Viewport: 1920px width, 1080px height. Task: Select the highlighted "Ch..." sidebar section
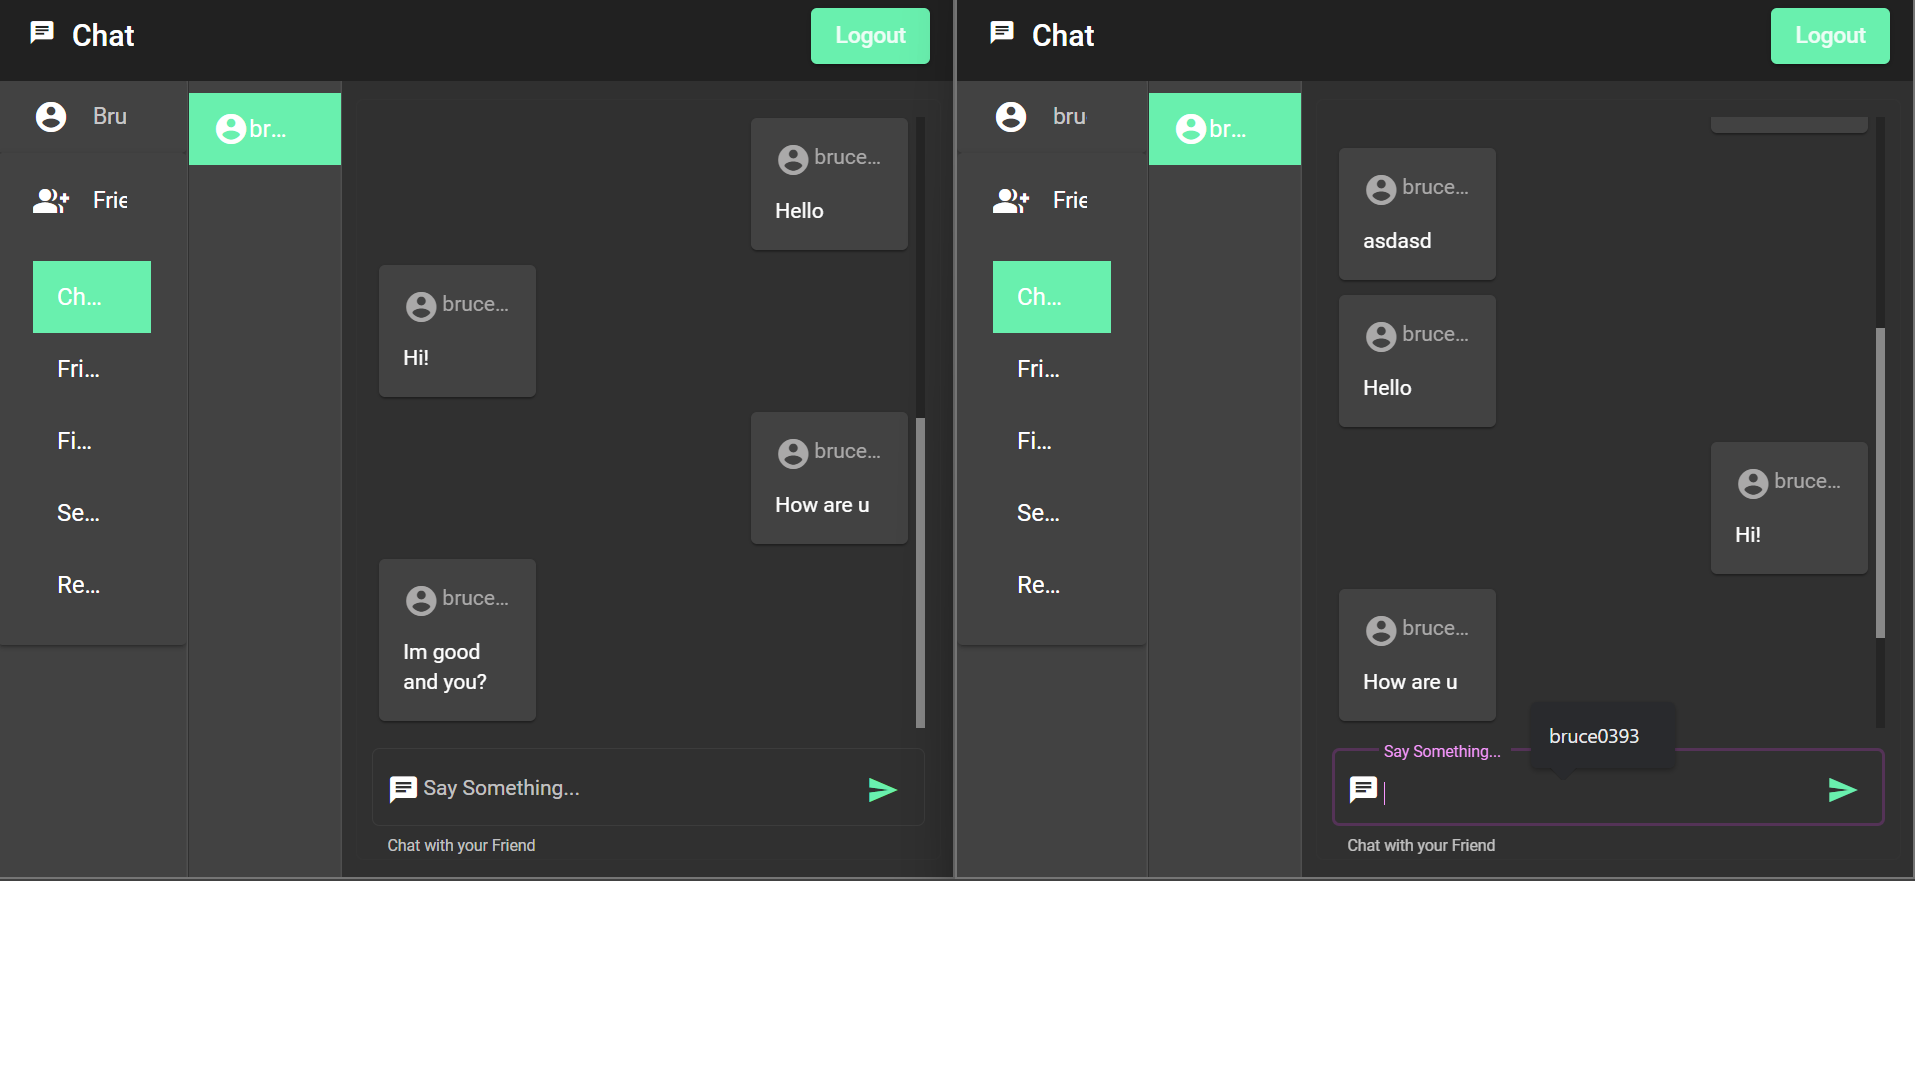click(91, 296)
